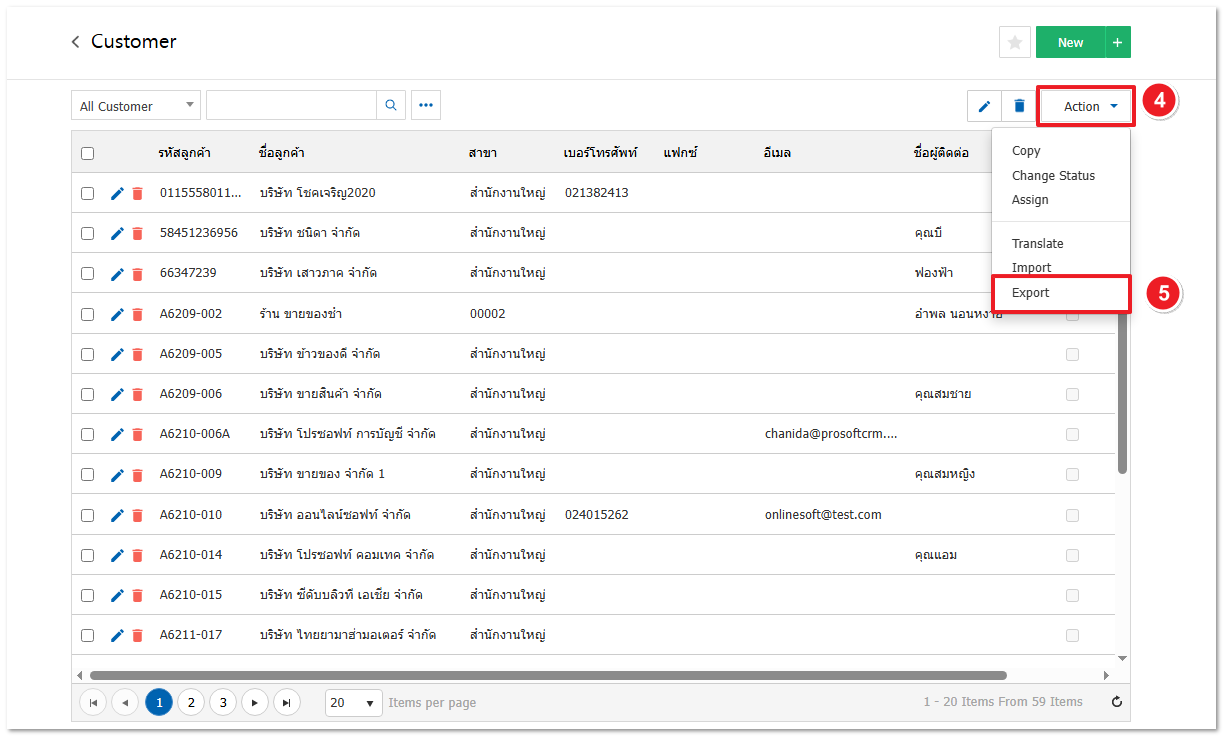The image size is (1223, 736).
Task: Check the row checkbox for A6210-010
Action: click(88, 515)
